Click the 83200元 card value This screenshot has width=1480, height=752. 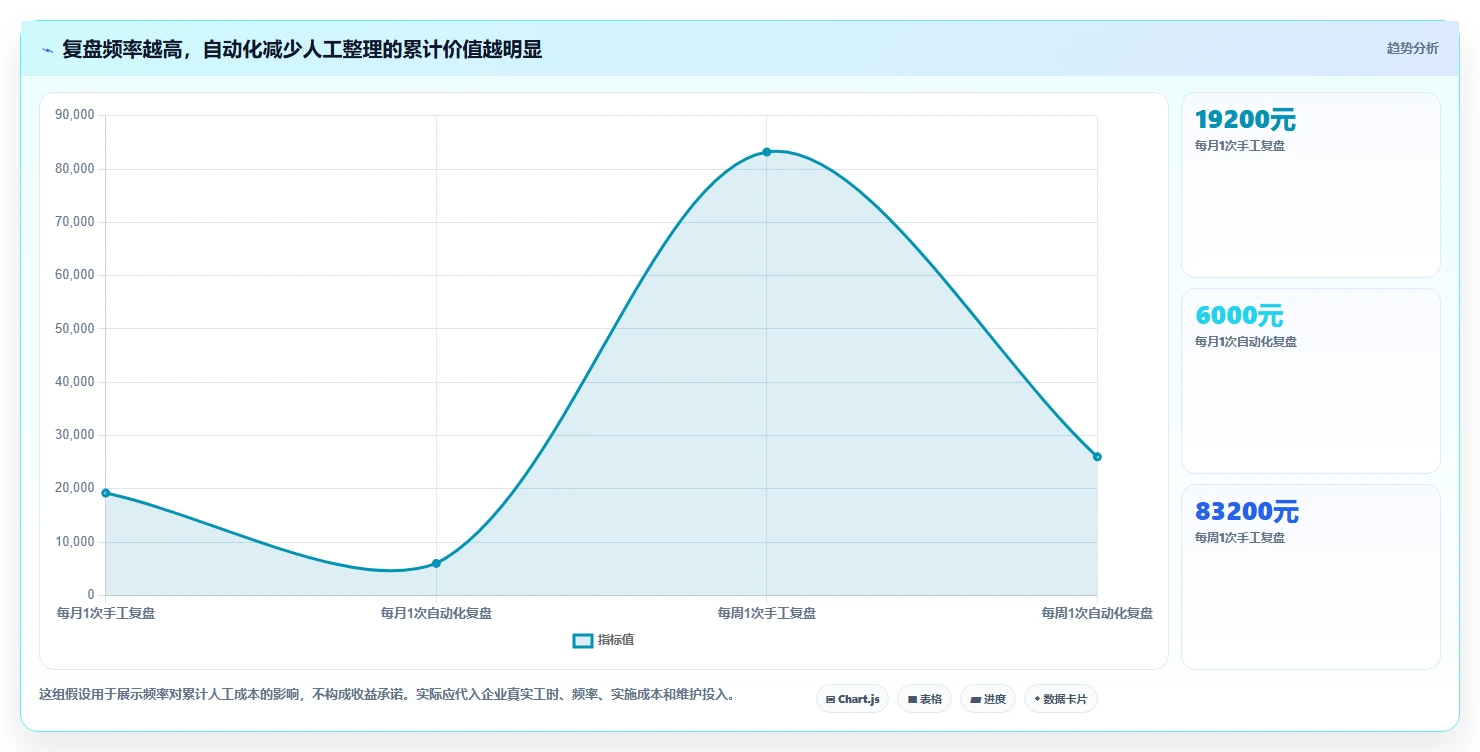pos(1246,513)
